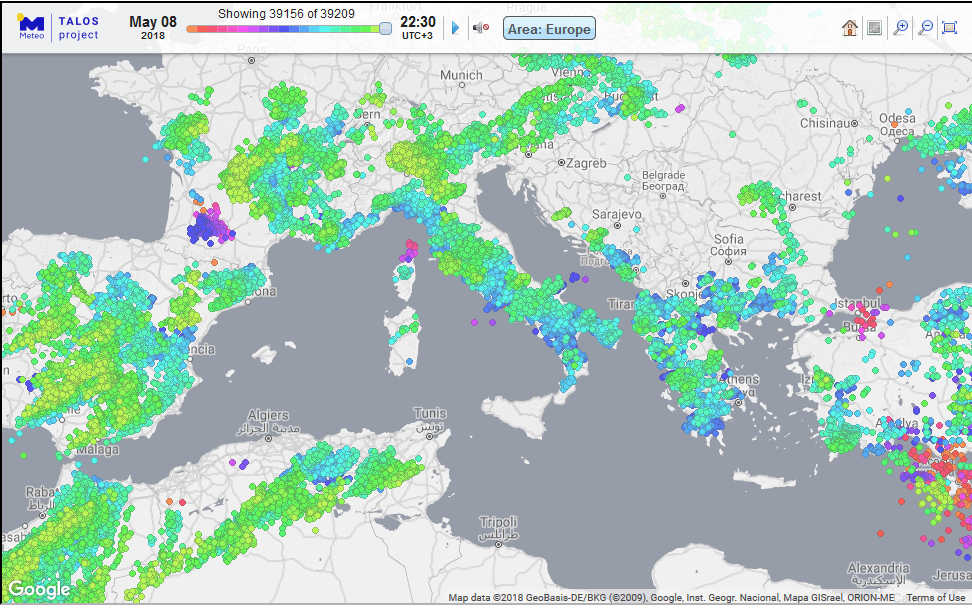This screenshot has height=616, width=972.
Task: Play the lightning animation
Action: coord(456,28)
